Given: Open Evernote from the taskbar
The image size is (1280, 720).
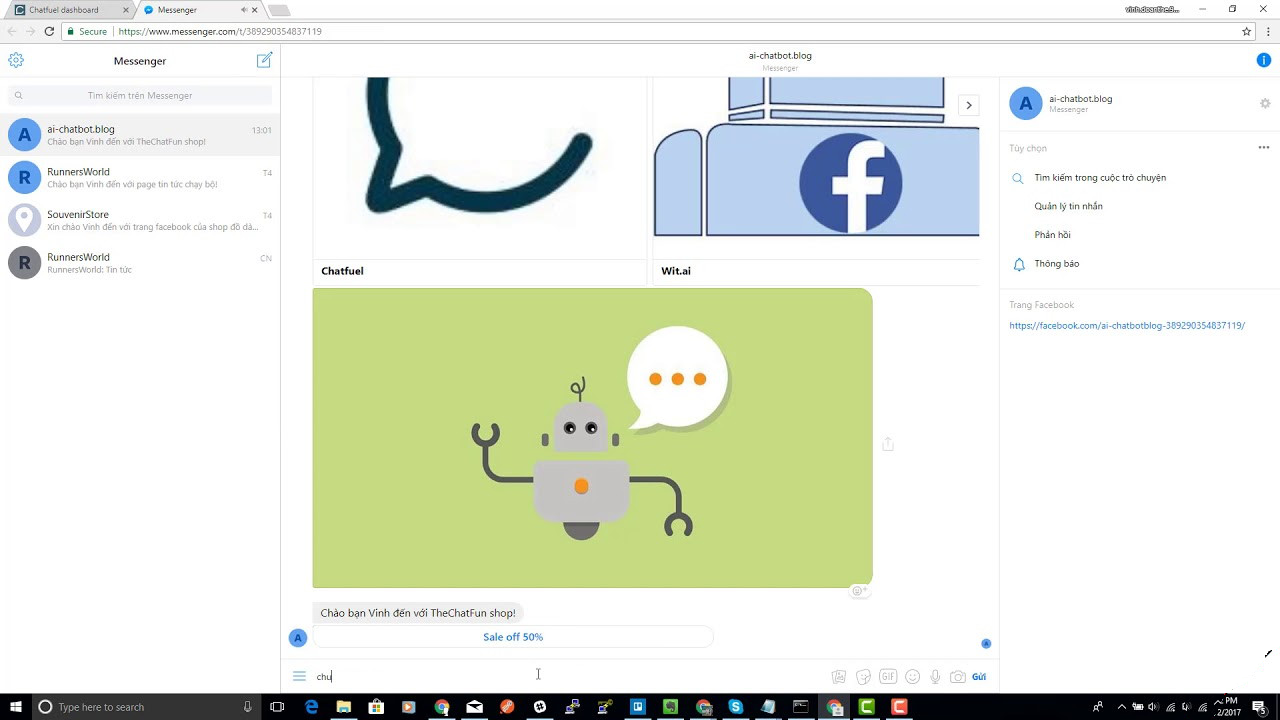Looking at the screenshot, I should [x=670, y=707].
